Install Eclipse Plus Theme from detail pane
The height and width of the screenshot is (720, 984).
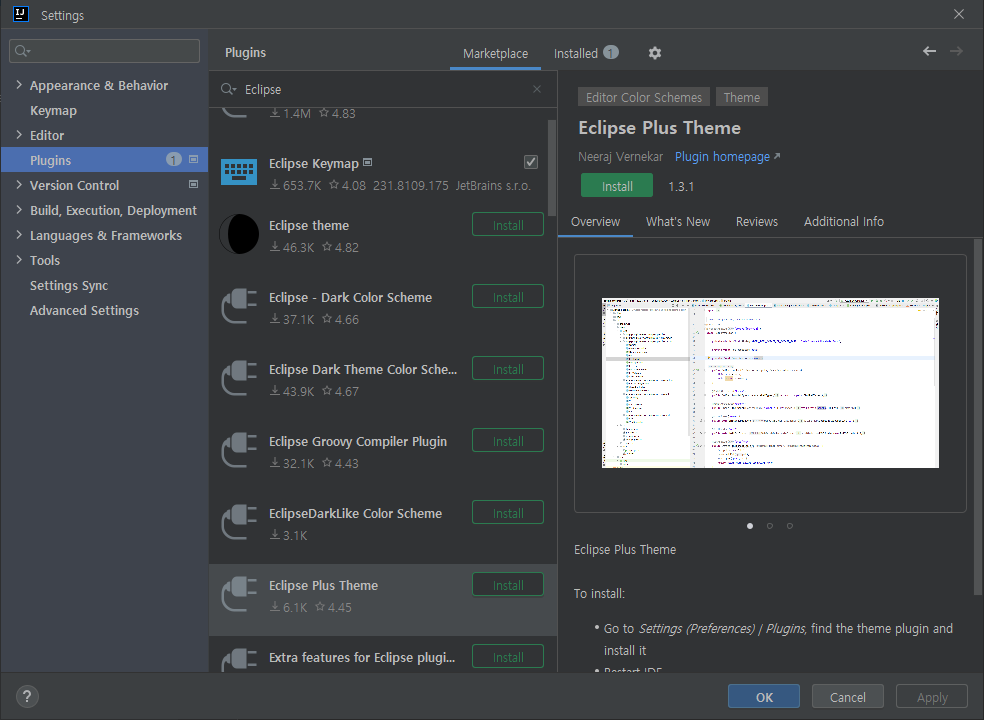[617, 186]
